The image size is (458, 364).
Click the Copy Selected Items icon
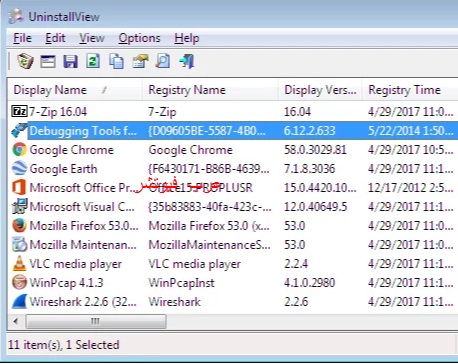click(x=116, y=62)
